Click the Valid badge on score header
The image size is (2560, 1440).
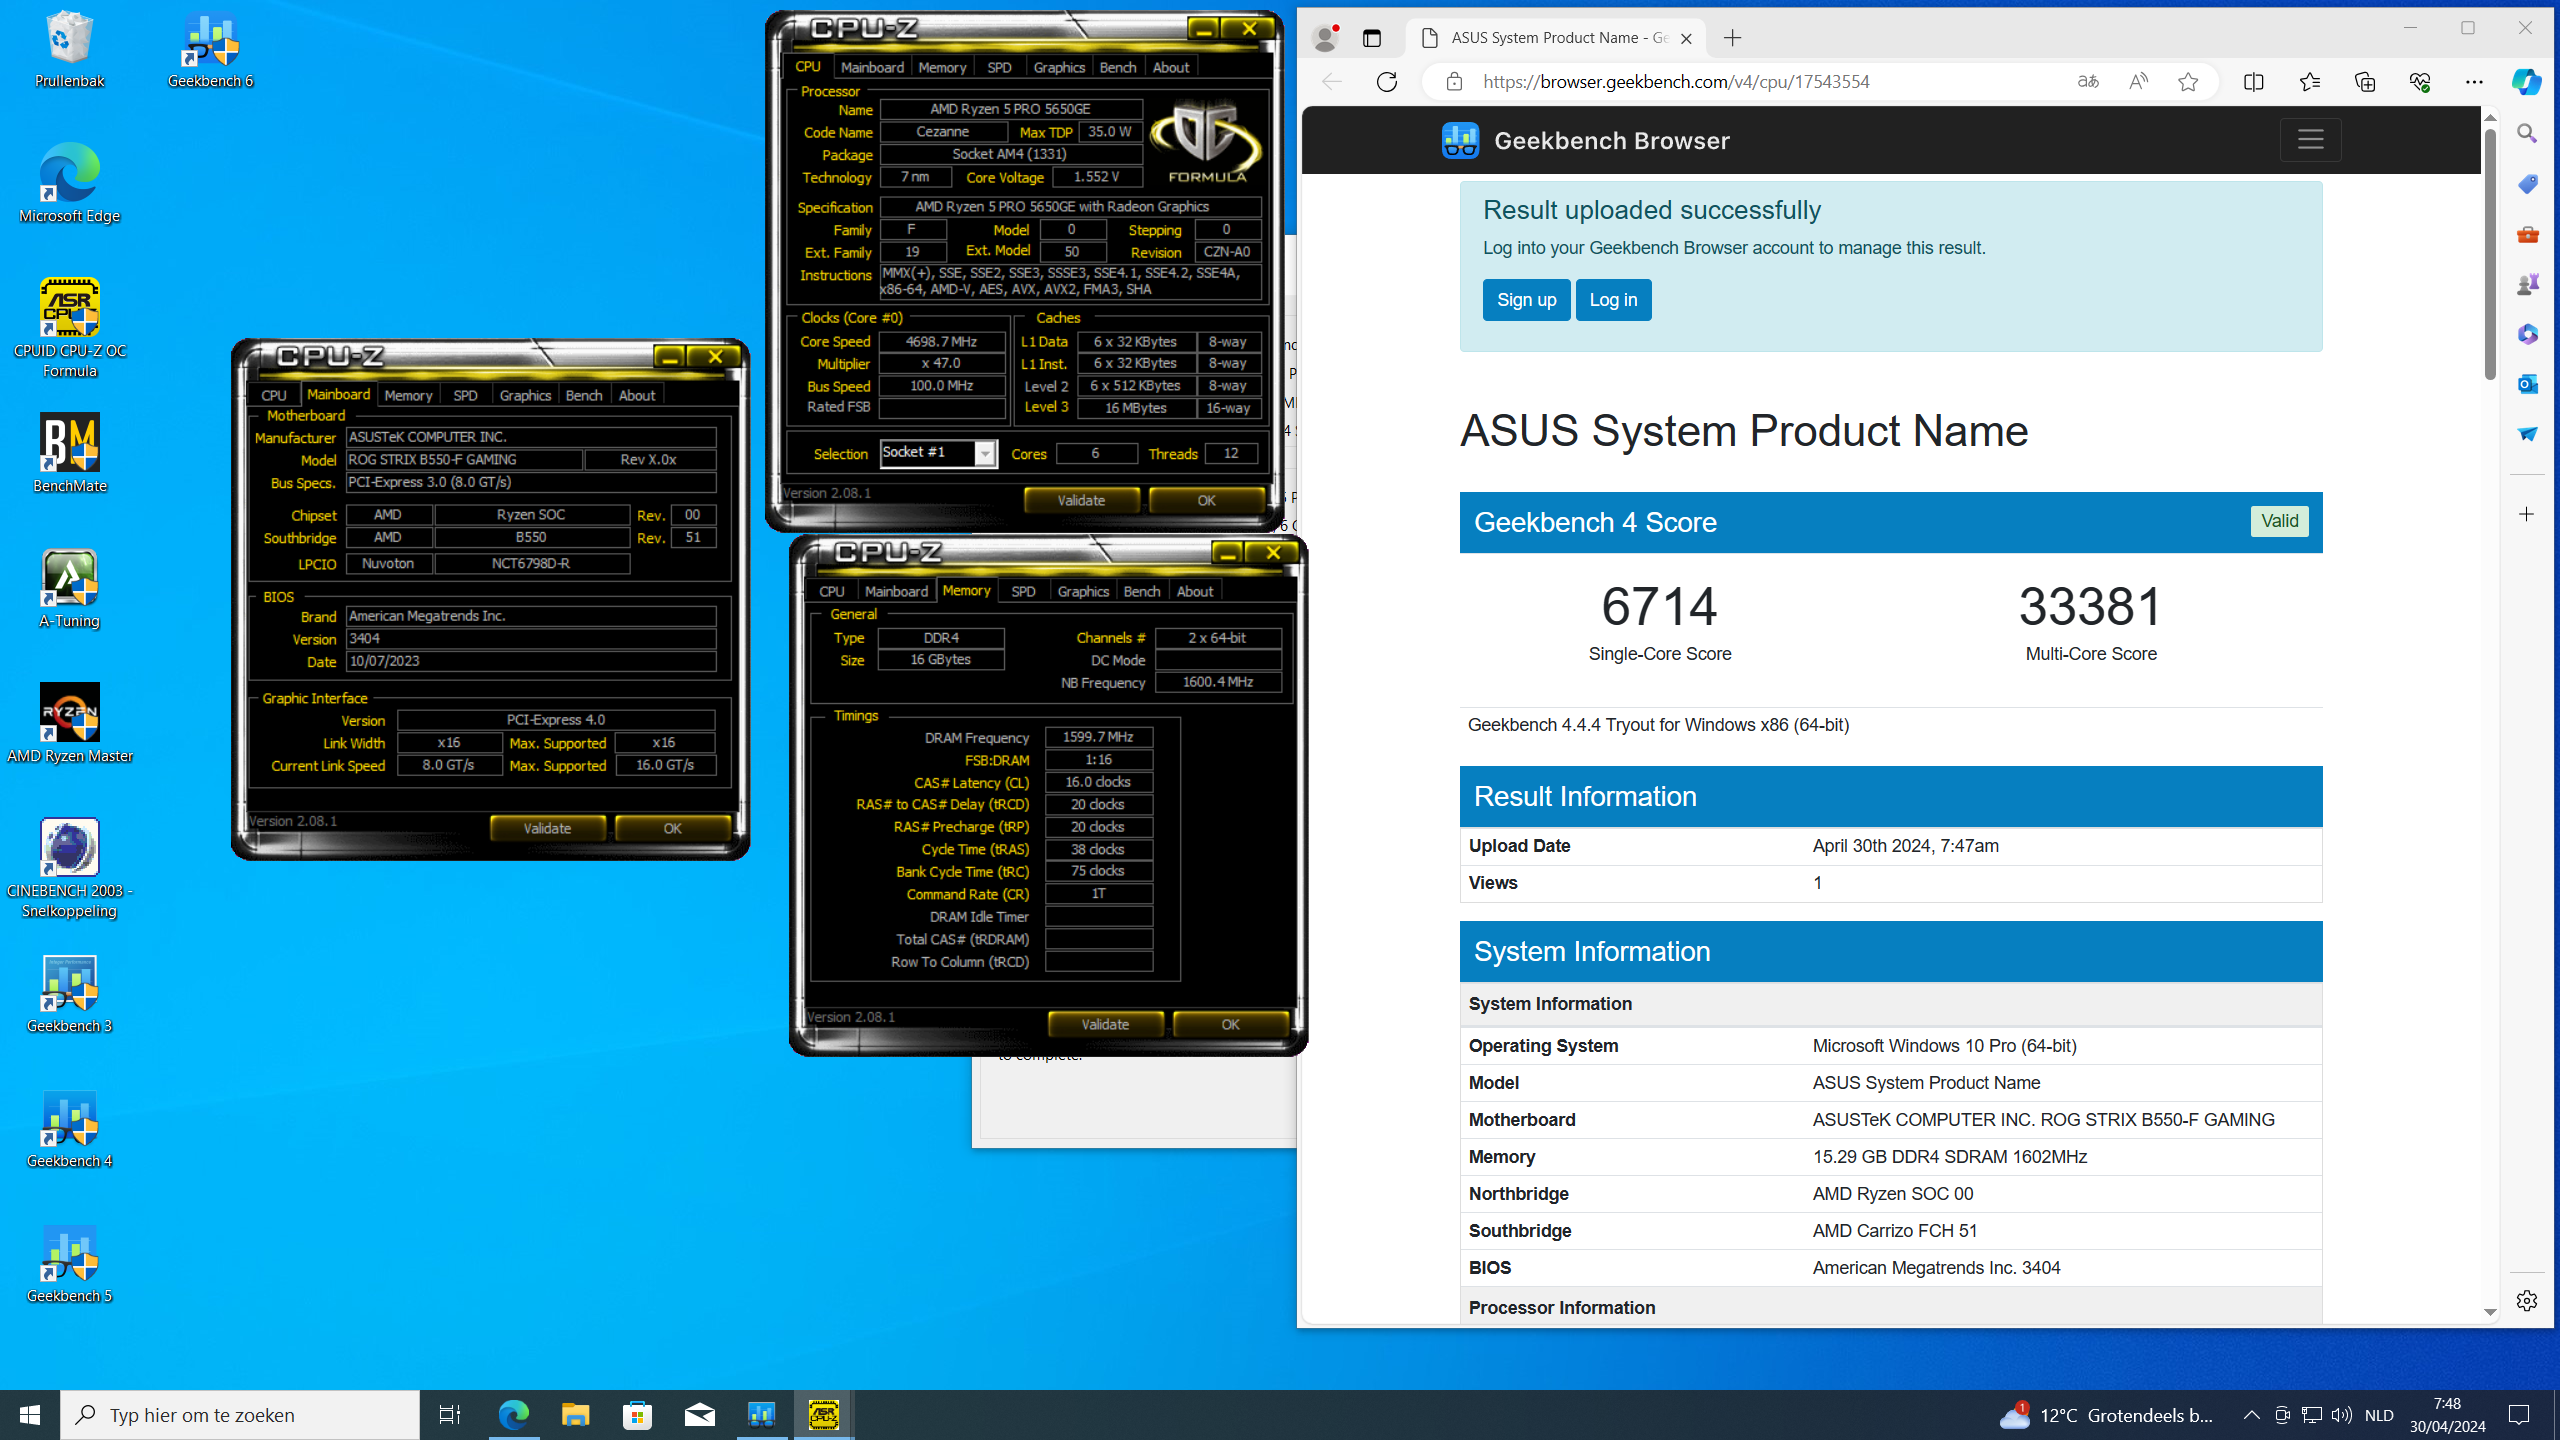coord(2280,521)
